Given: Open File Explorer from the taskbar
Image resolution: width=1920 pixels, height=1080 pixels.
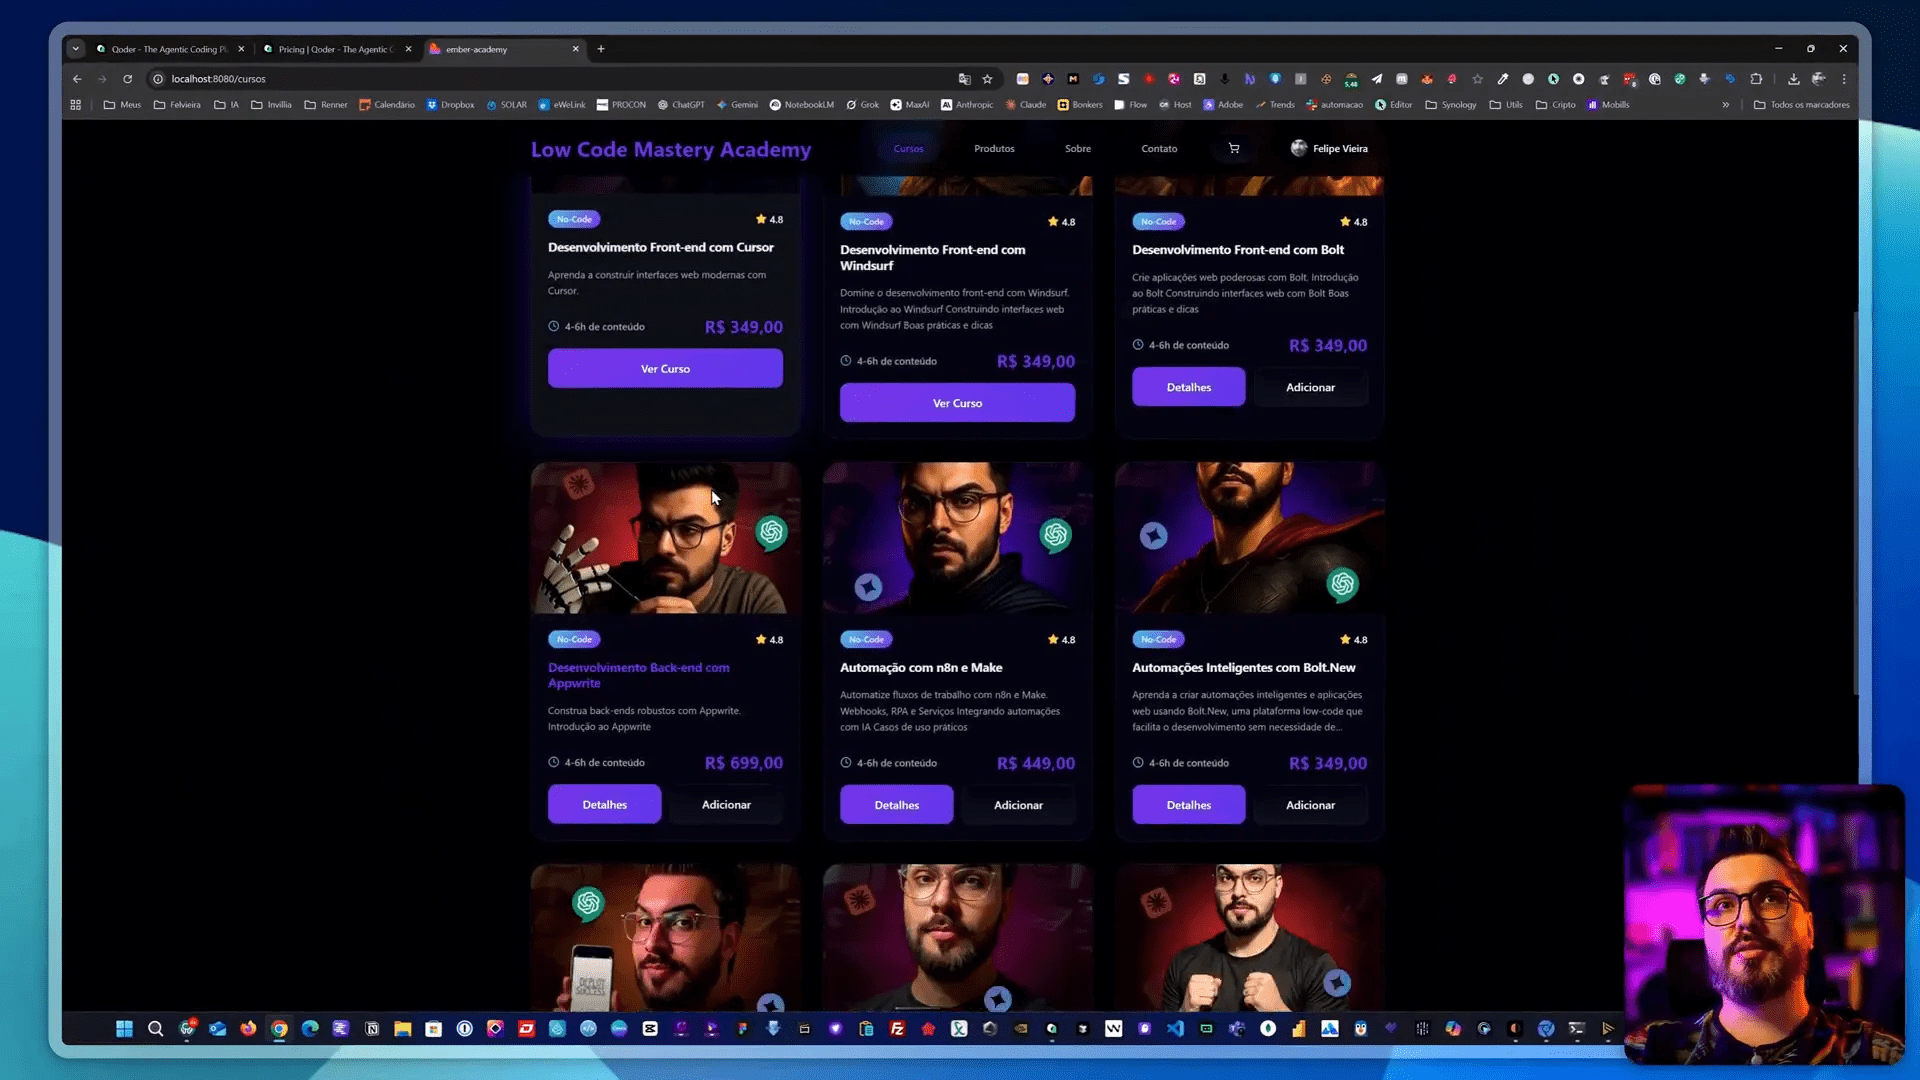Looking at the screenshot, I should (x=403, y=1028).
